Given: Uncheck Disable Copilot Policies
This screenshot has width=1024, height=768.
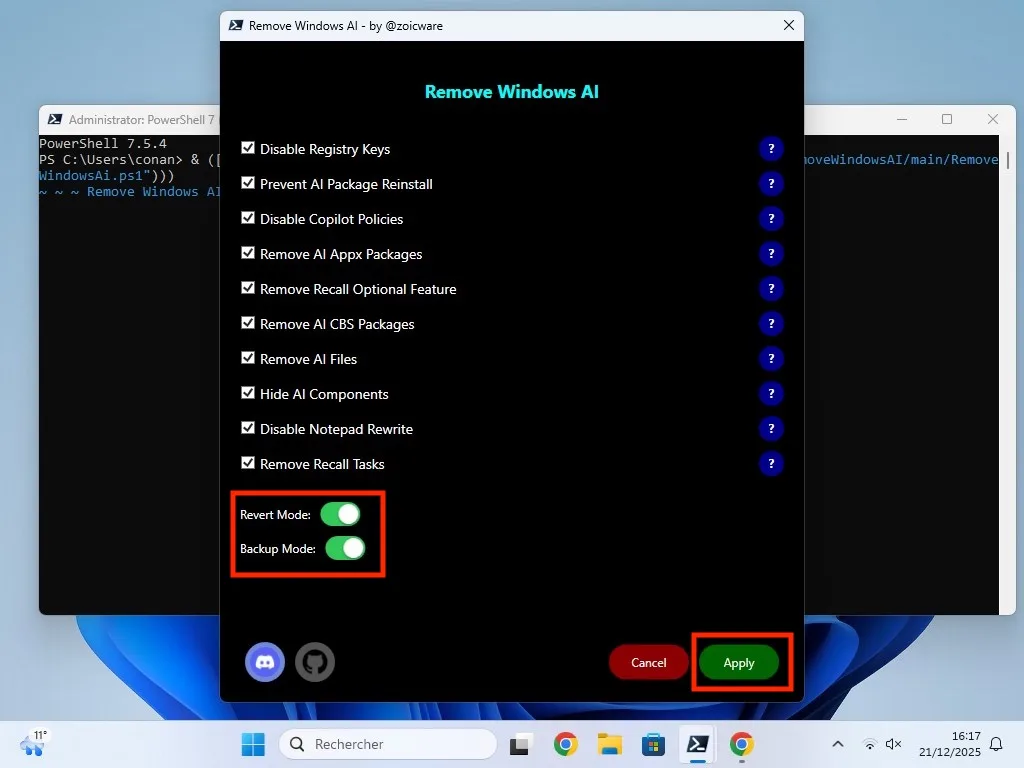Looking at the screenshot, I should 248,217.
